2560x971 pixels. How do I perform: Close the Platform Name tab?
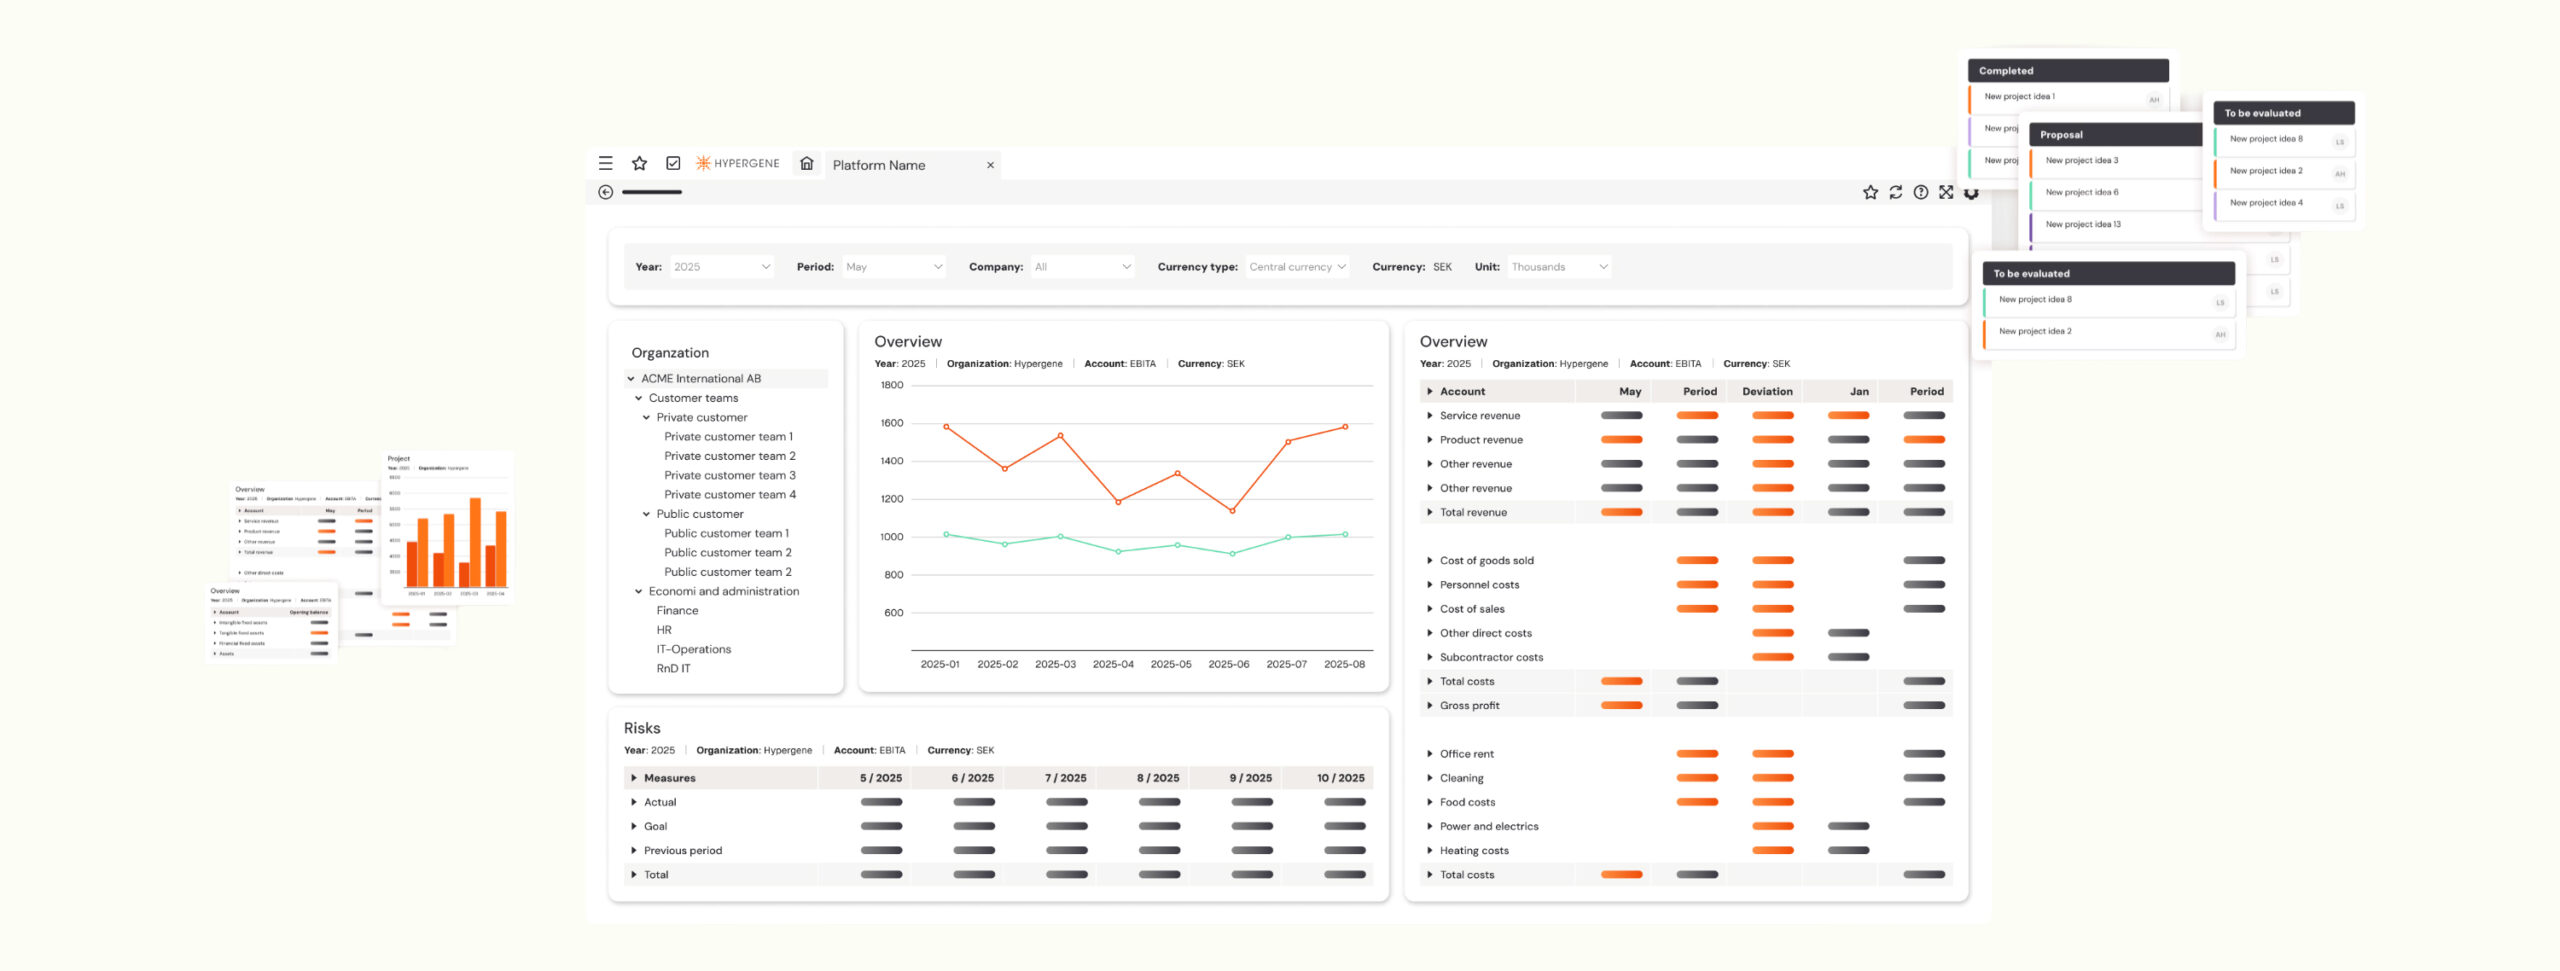tap(990, 165)
